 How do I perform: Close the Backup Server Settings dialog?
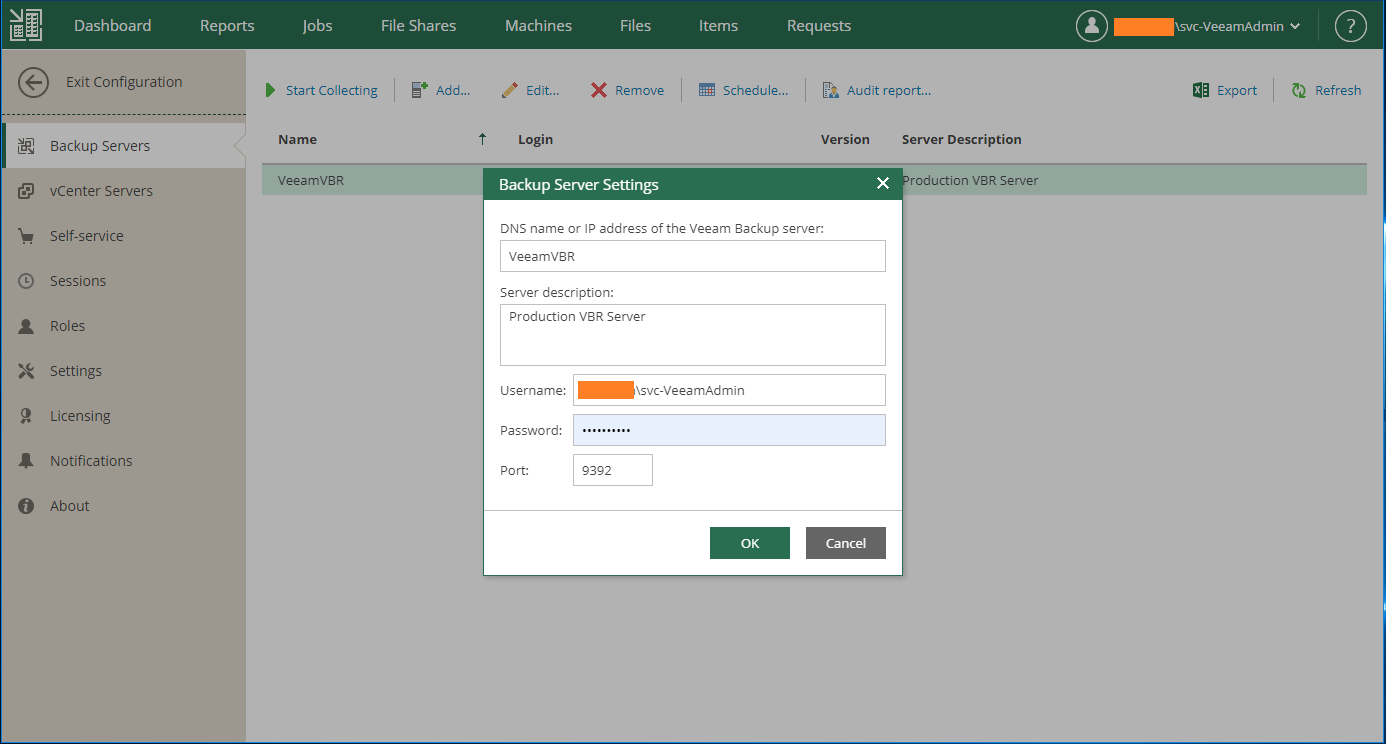882,183
